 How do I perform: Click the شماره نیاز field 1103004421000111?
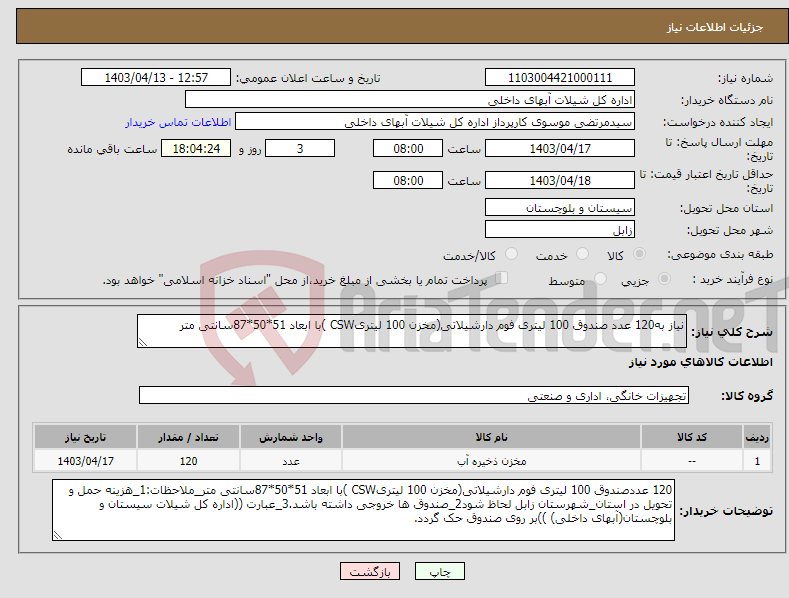(560, 78)
